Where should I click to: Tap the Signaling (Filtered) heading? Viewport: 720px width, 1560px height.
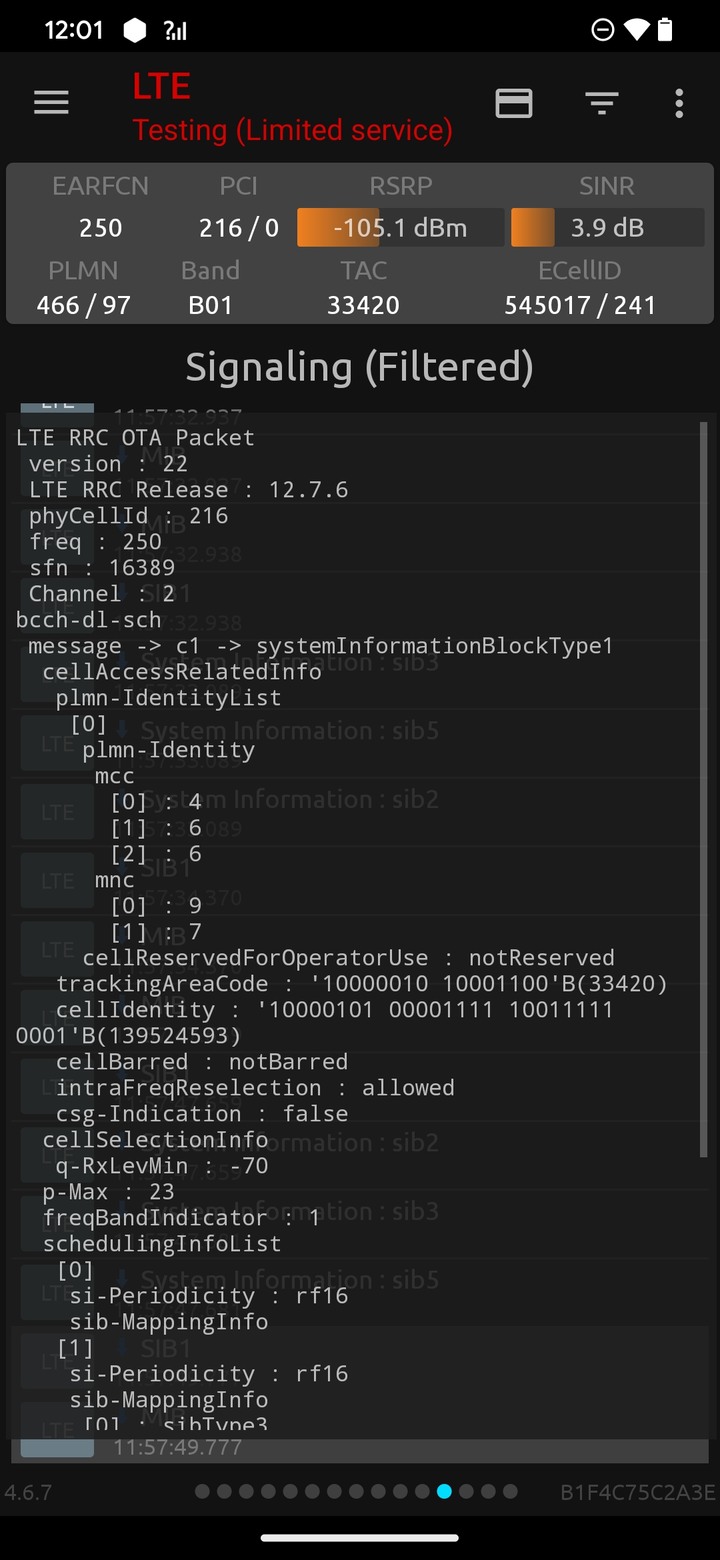[x=359, y=367]
